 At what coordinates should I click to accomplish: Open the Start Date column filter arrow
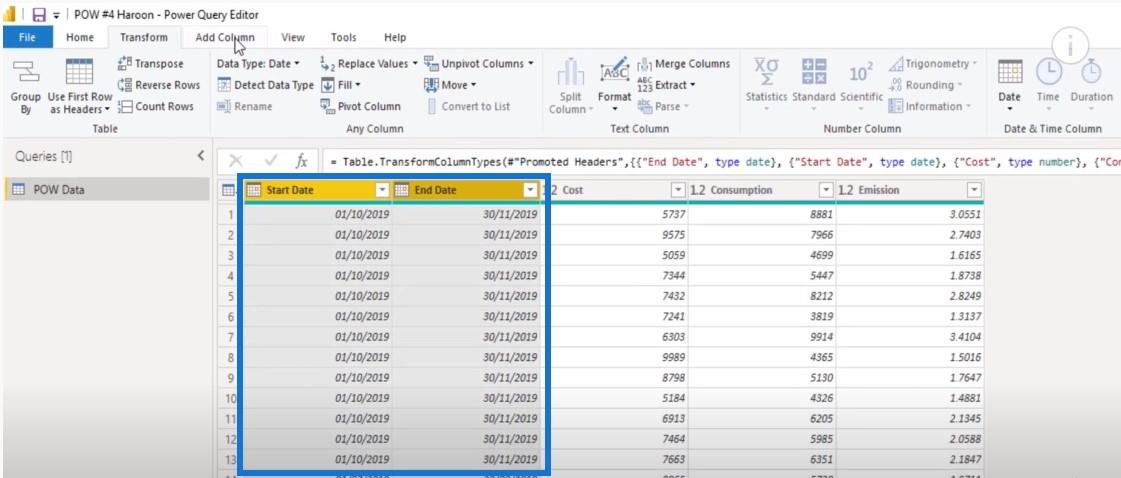[x=382, y=190]
